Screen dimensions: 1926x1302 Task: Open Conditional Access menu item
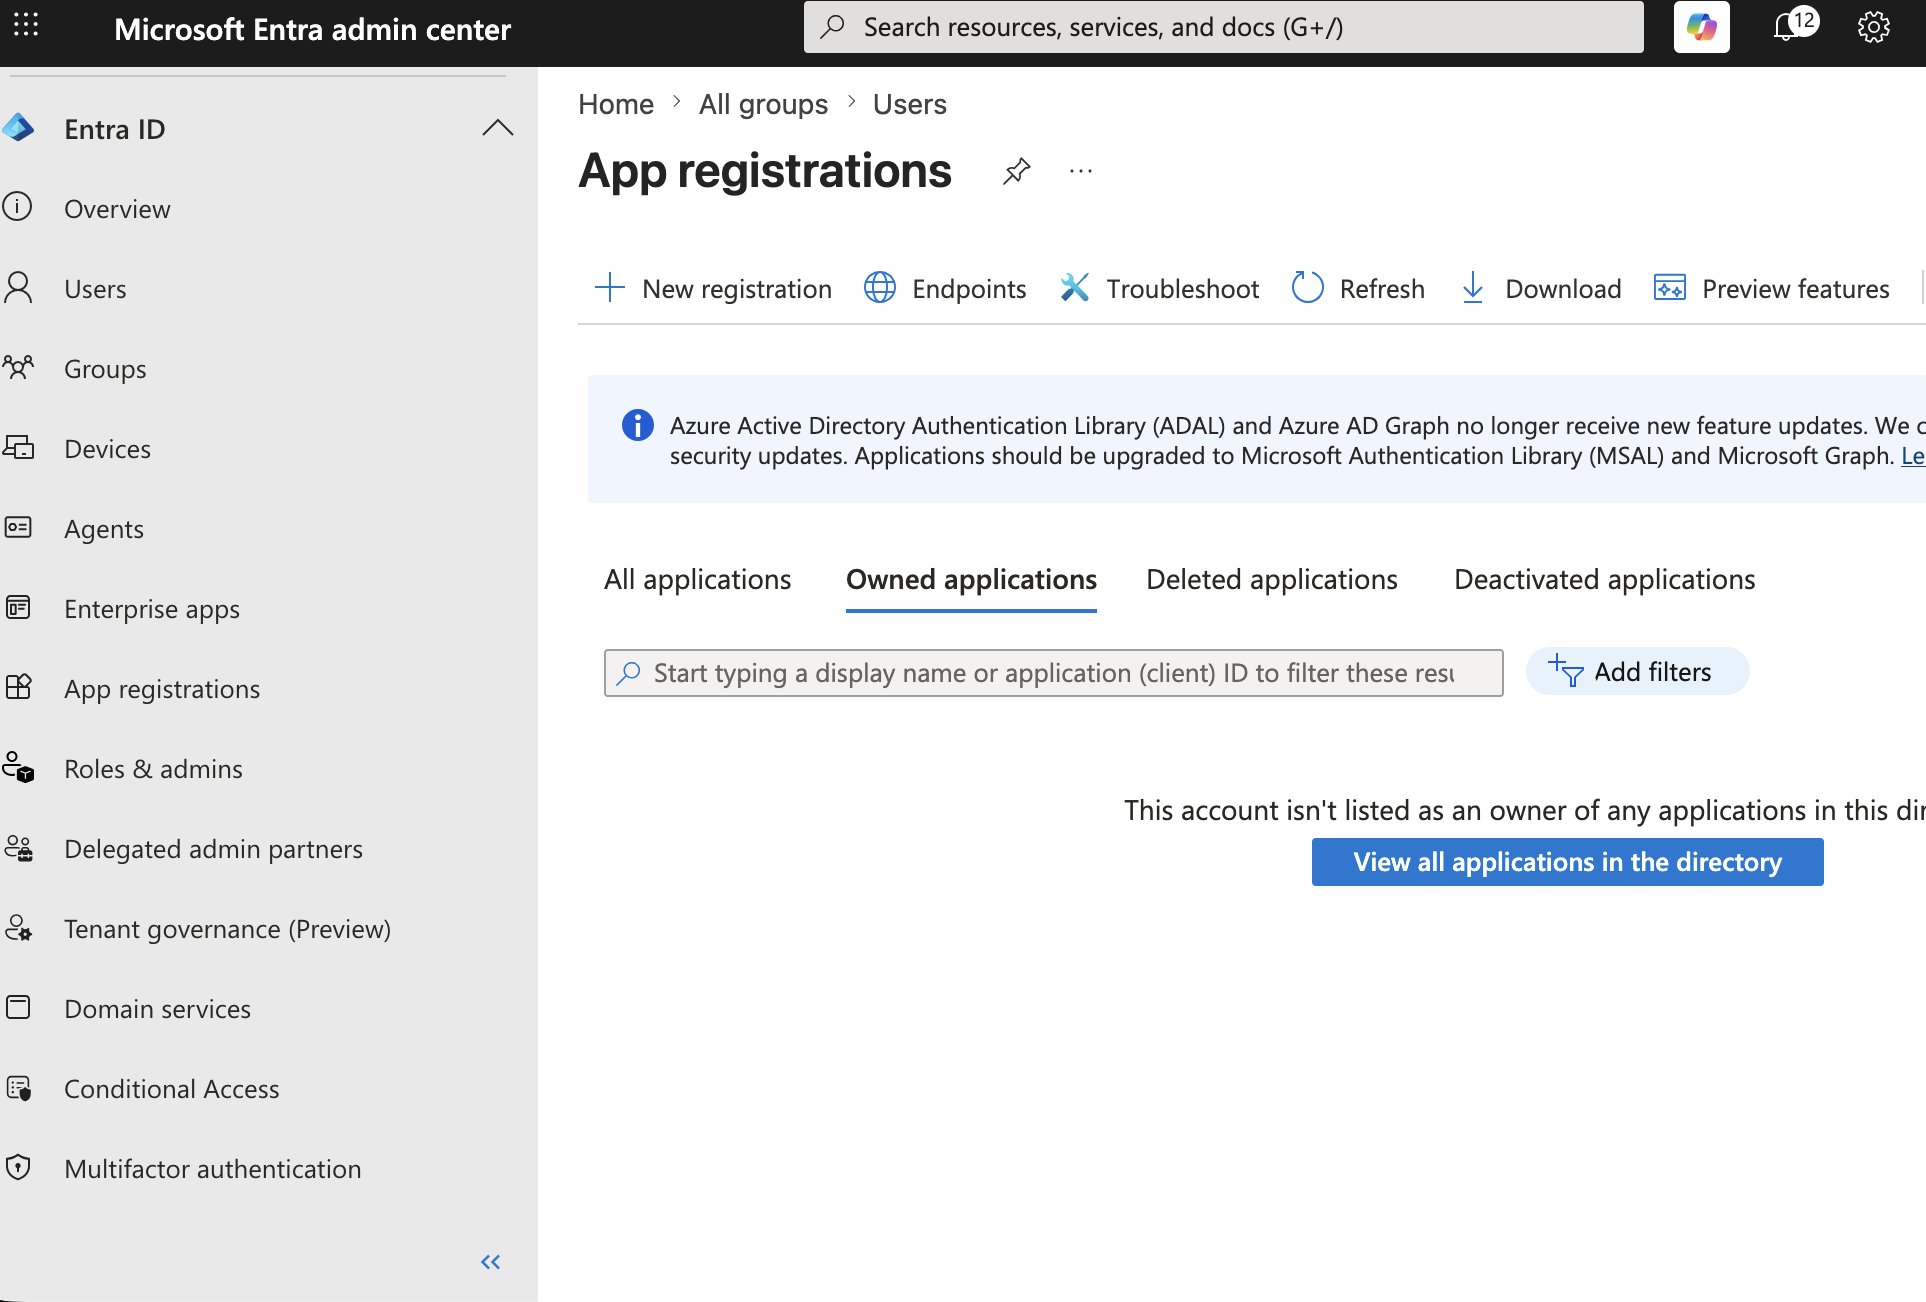click(x=171, y=1089)
